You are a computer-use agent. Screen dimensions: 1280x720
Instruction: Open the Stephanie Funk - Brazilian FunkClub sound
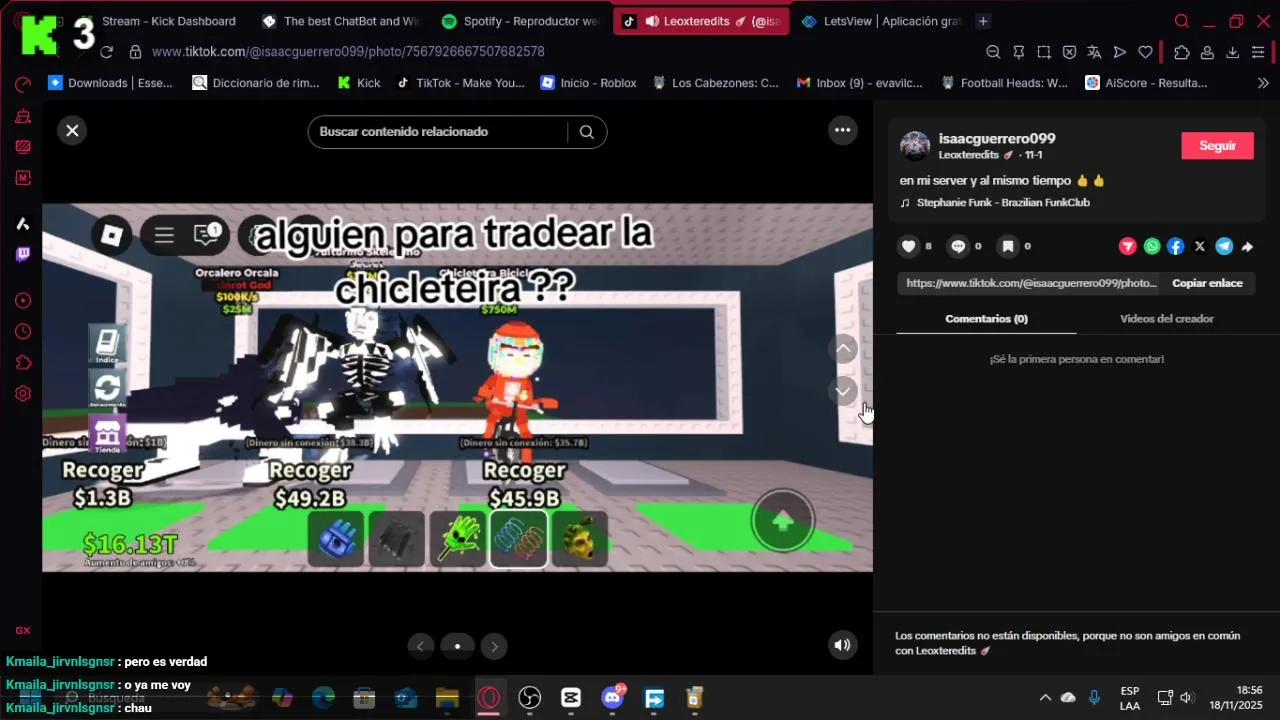(1003, 203)
